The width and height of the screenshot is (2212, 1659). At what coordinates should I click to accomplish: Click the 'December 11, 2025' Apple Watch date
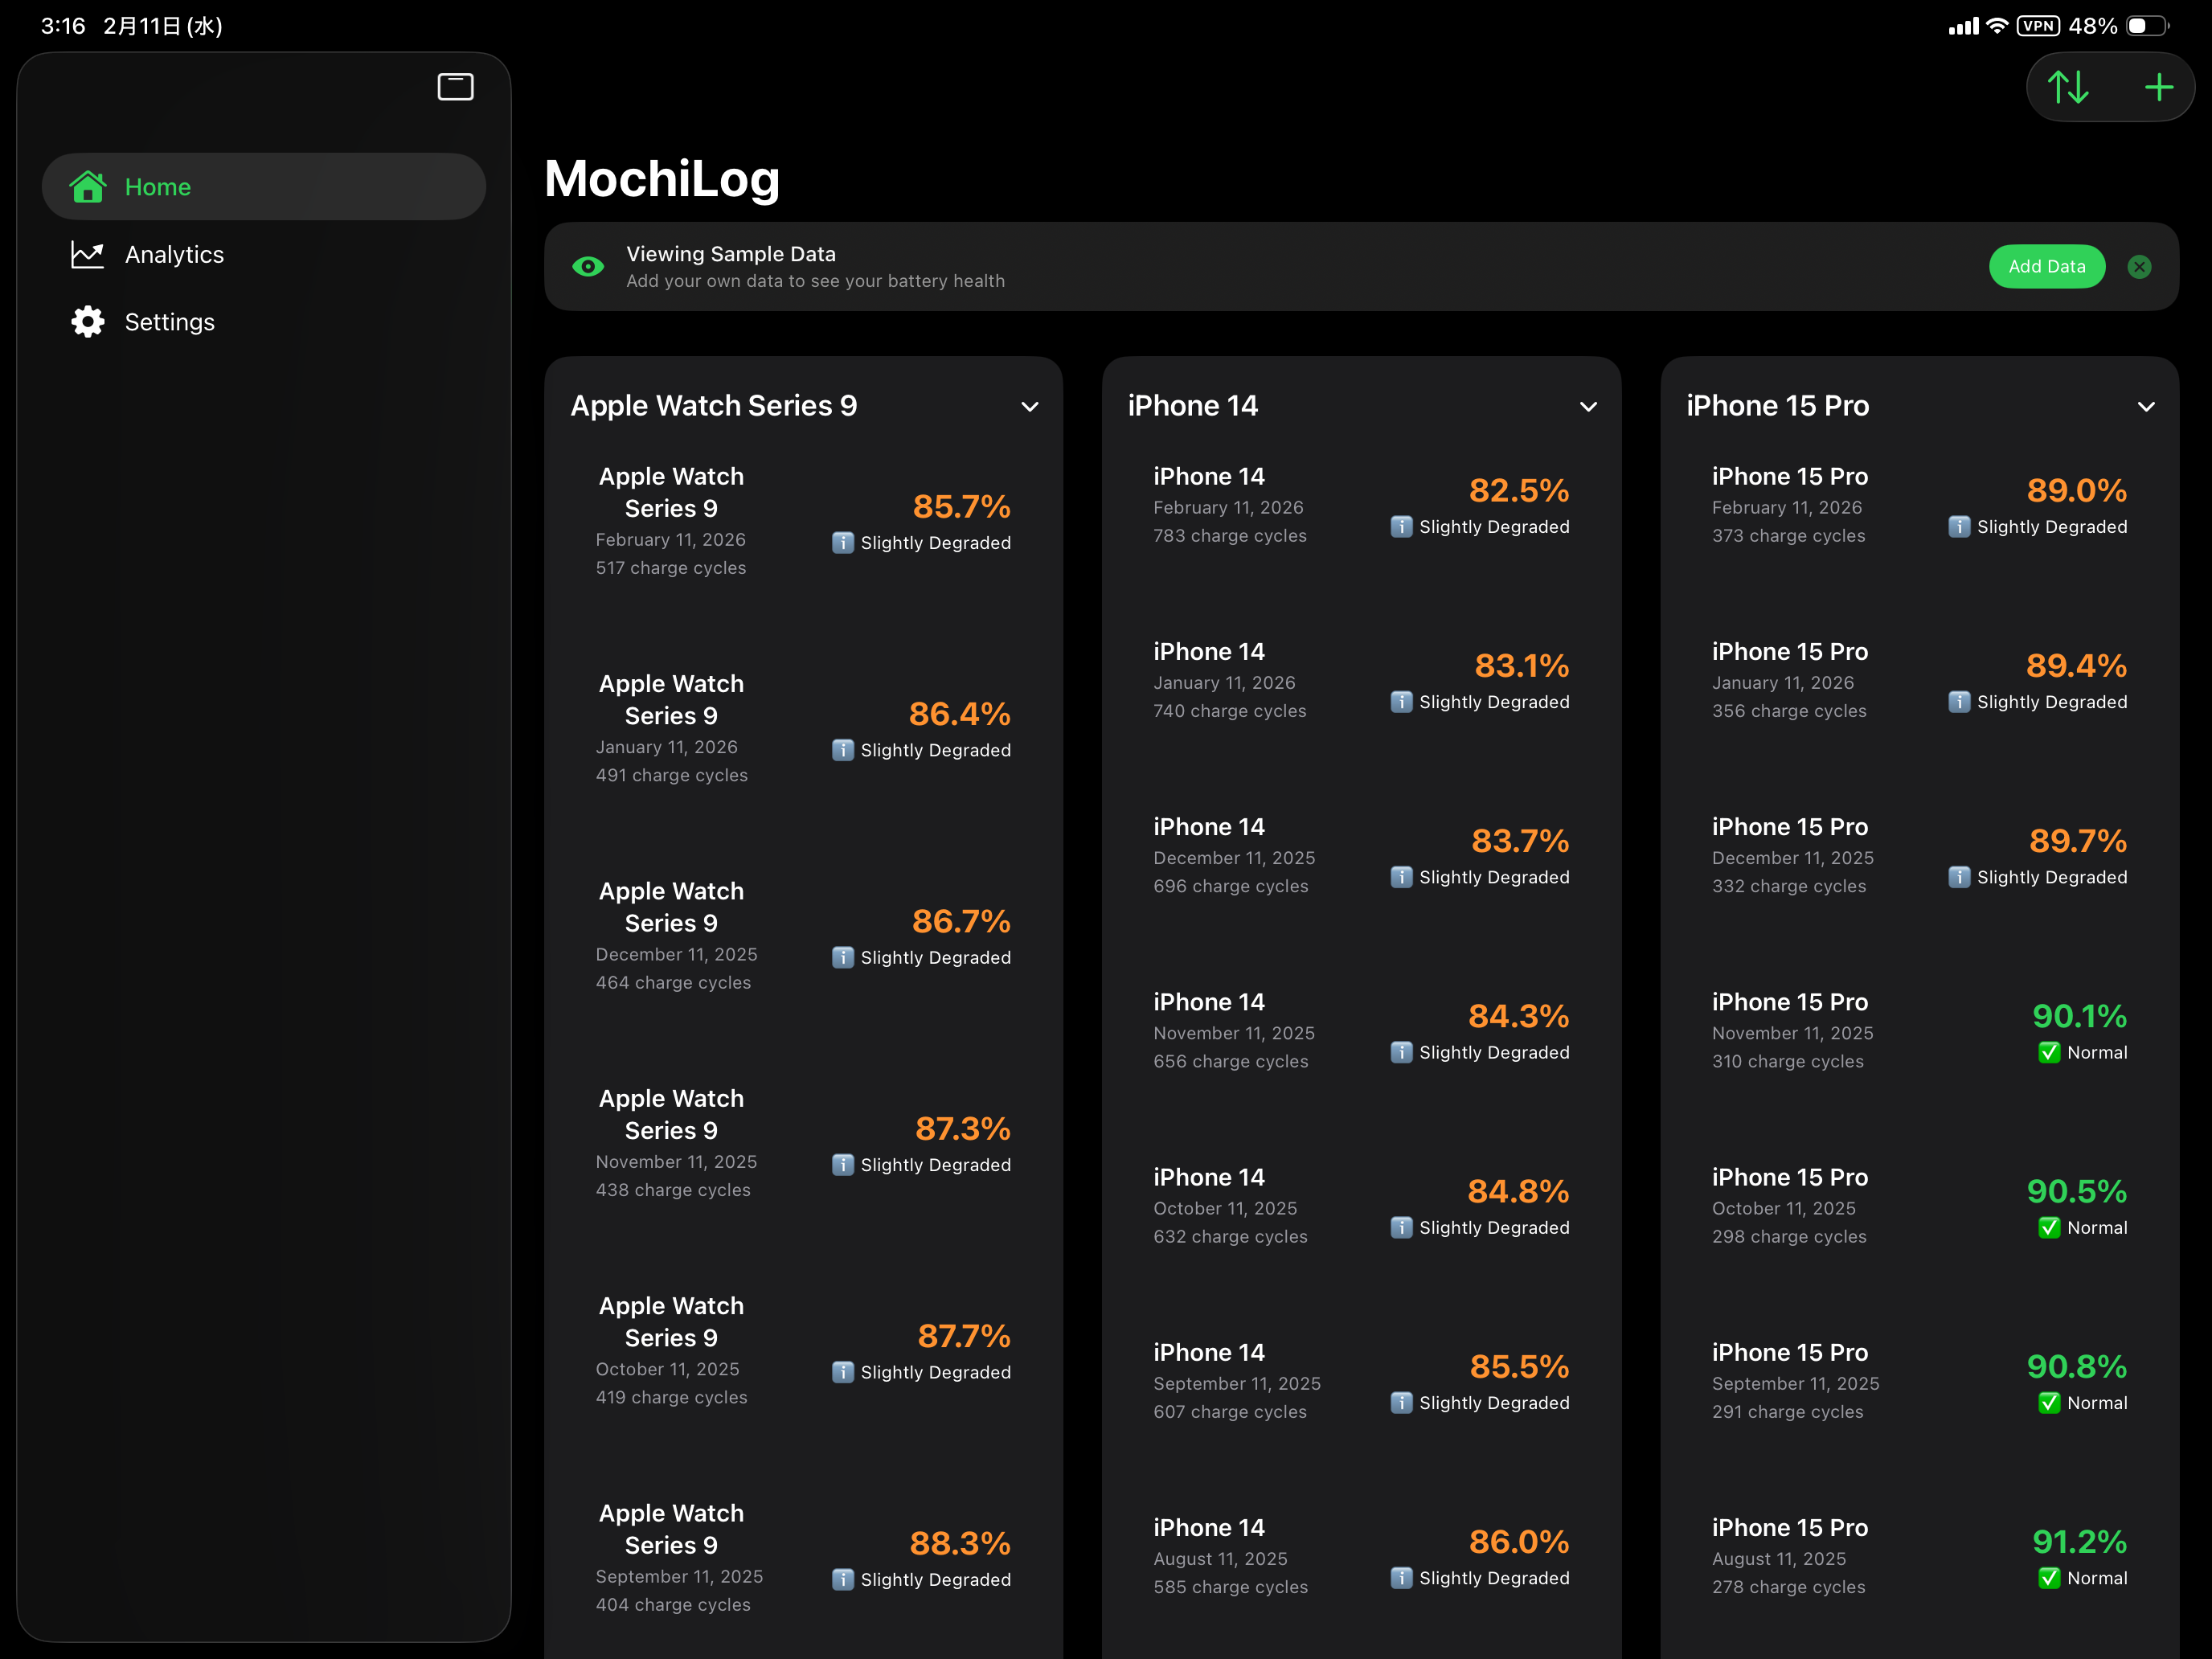[676, 955]
